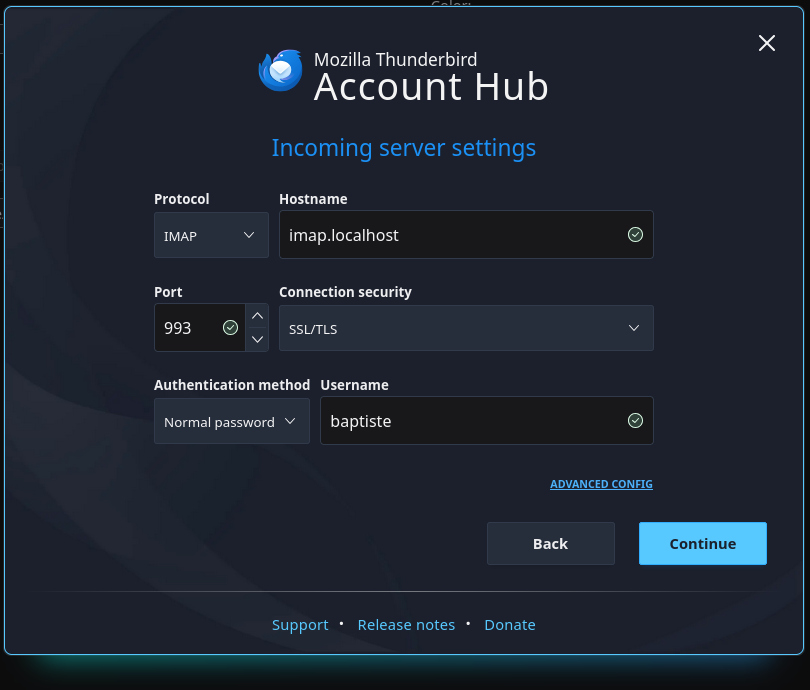Click the Back button
This screenshot has width=810, height=690.
(550, 543)
